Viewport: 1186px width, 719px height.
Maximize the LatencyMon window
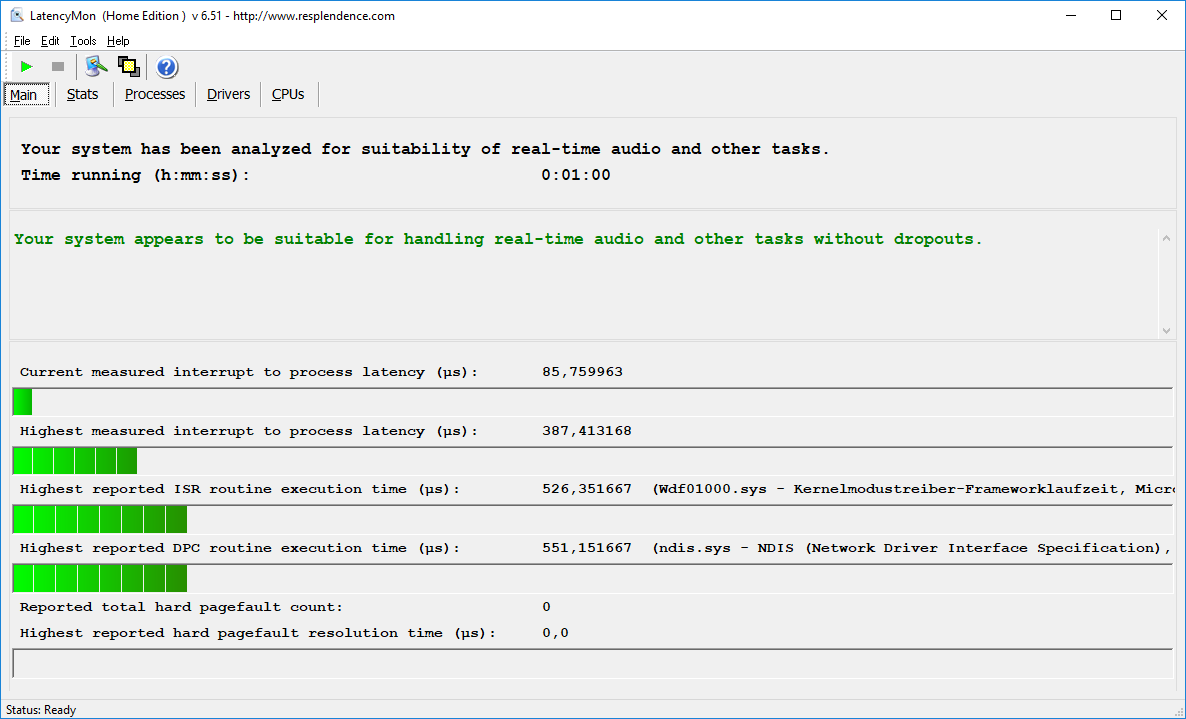tap(1116, 15)
